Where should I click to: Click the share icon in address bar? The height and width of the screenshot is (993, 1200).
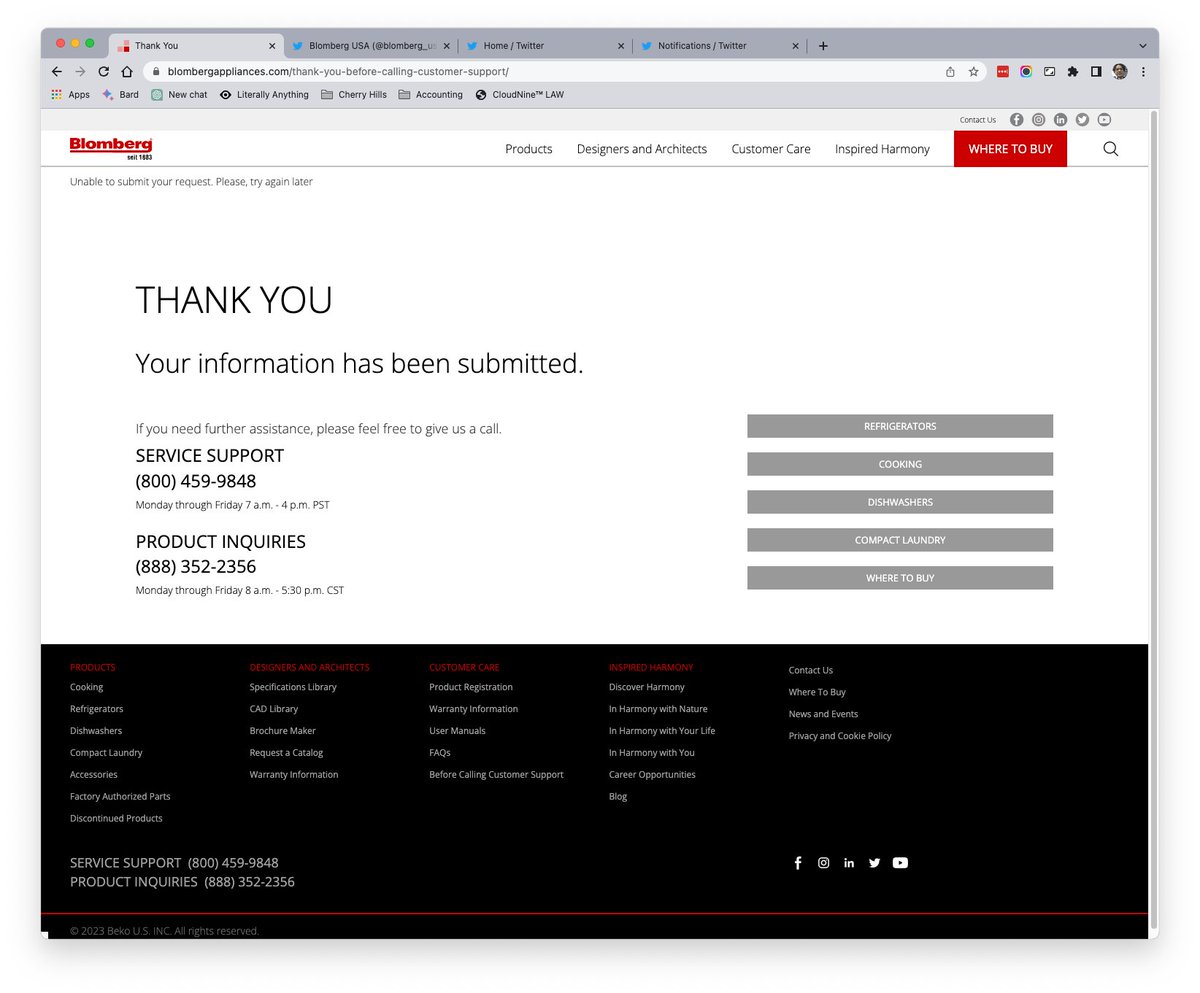pyautogui.click(x=950, y=72)
